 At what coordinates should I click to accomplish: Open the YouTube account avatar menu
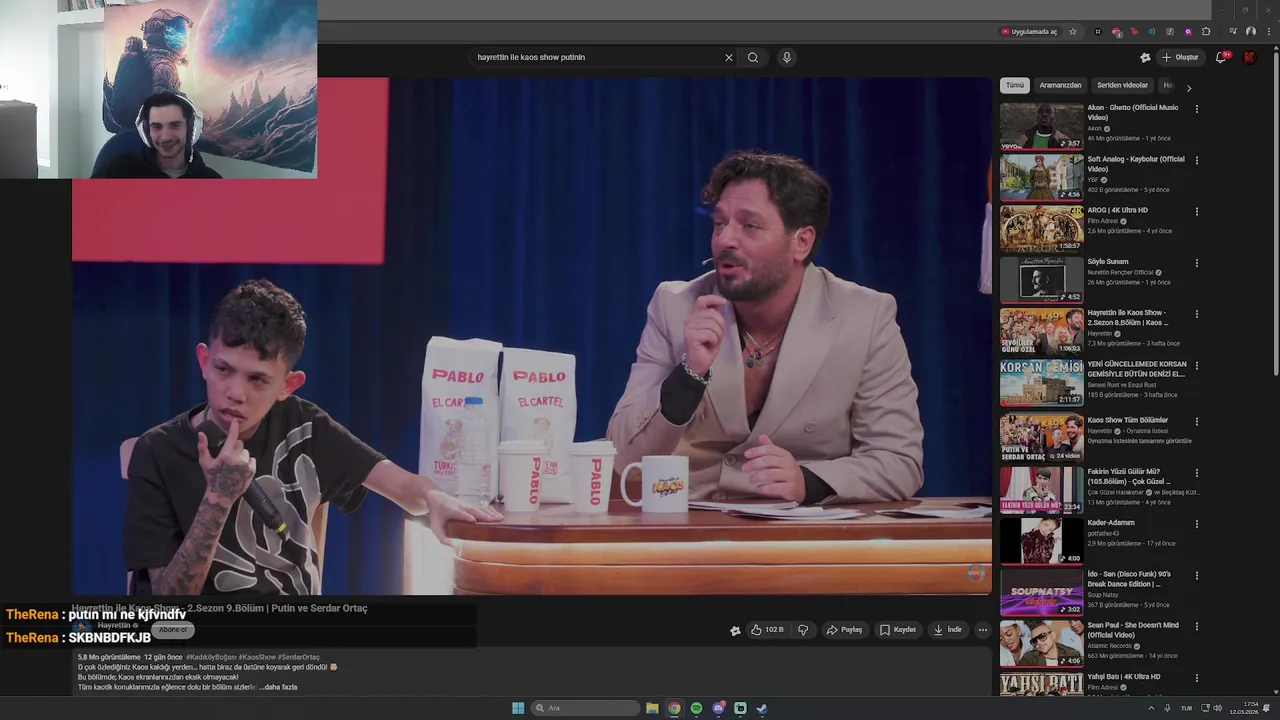click(1249, 57)
